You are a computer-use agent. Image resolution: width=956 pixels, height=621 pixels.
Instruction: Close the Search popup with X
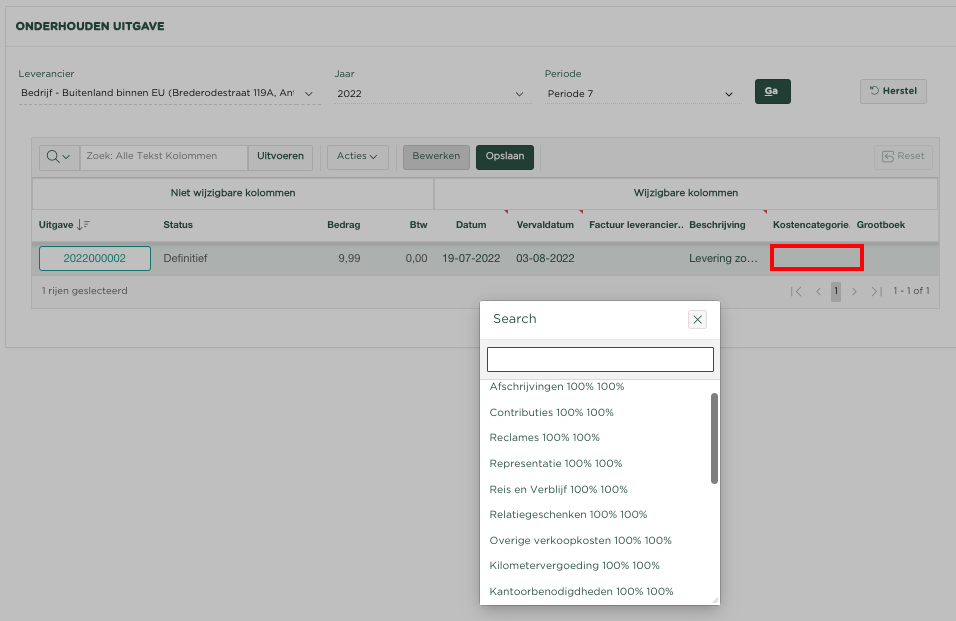tap(698, 319)
